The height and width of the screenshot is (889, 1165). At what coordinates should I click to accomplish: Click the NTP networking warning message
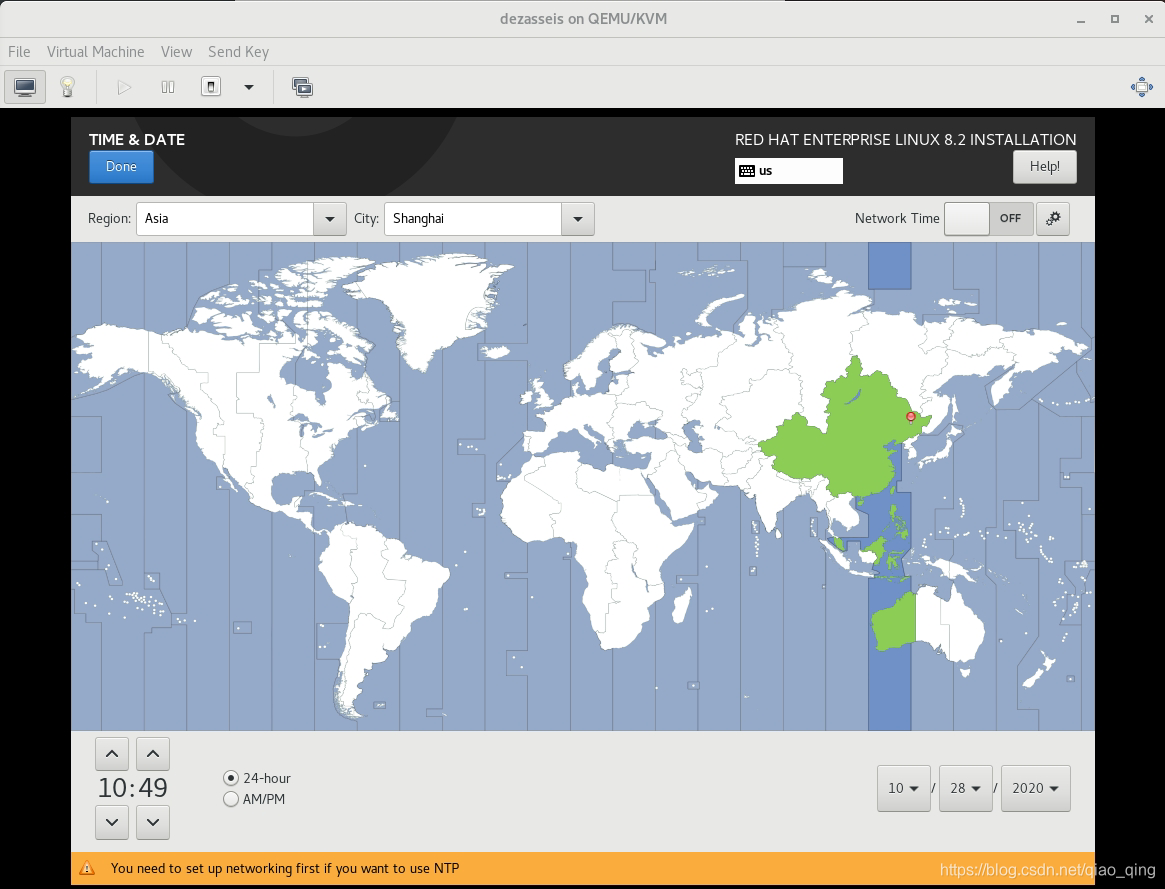(285, 868)
